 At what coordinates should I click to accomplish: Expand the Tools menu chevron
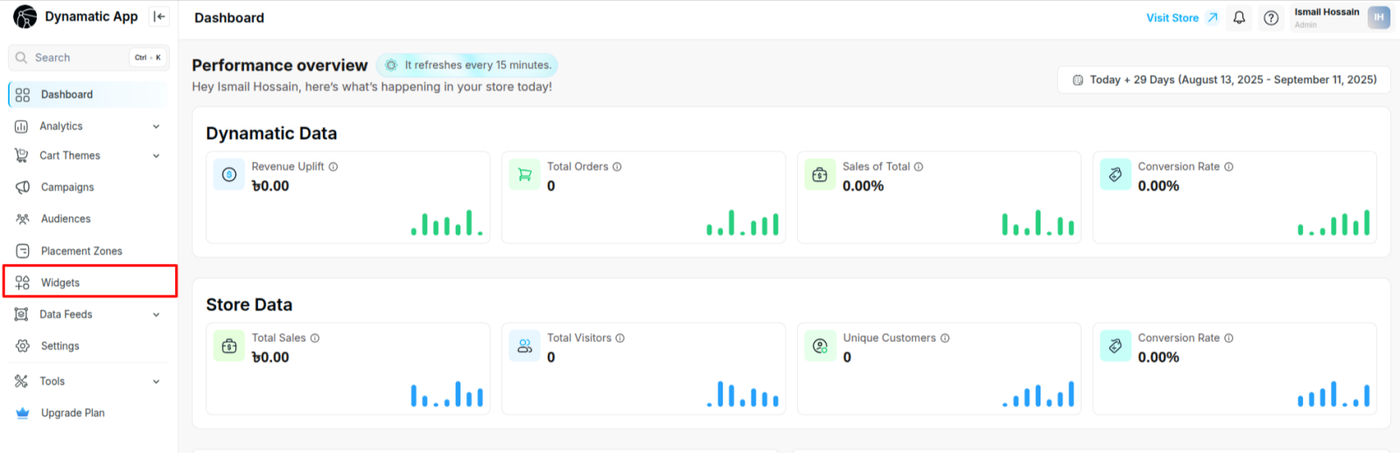click(156, 381)
